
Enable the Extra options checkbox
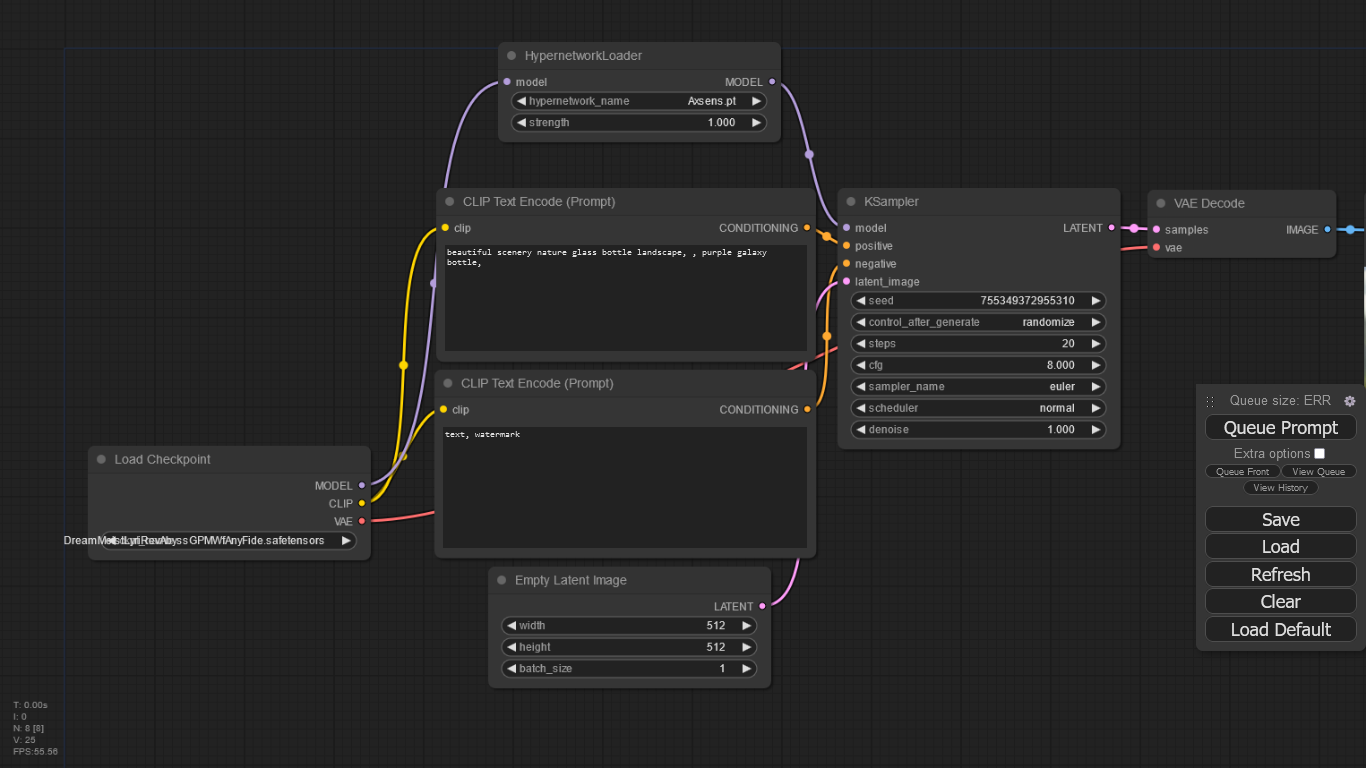pyautogui.click(x=1319, y=453)
